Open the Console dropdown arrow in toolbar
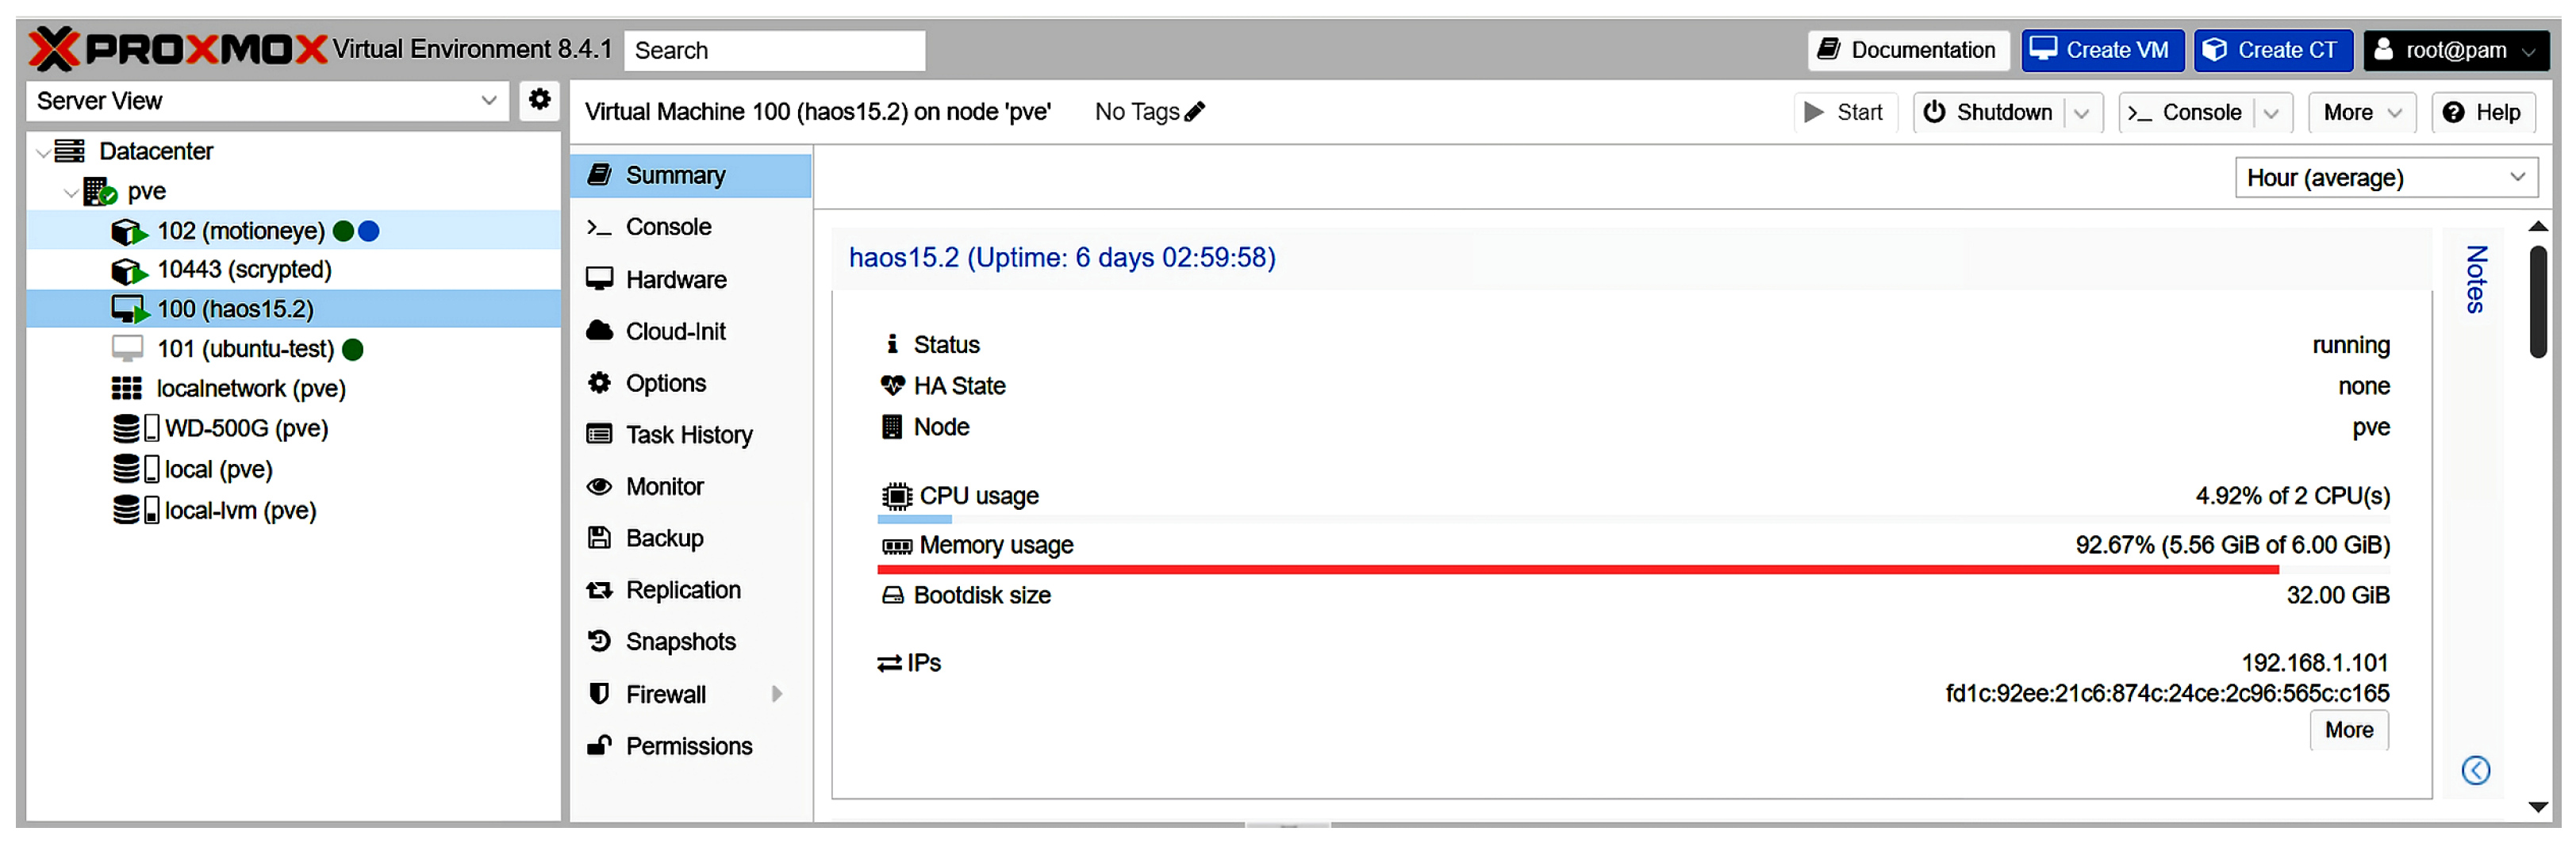 (x=2271, y=113)
